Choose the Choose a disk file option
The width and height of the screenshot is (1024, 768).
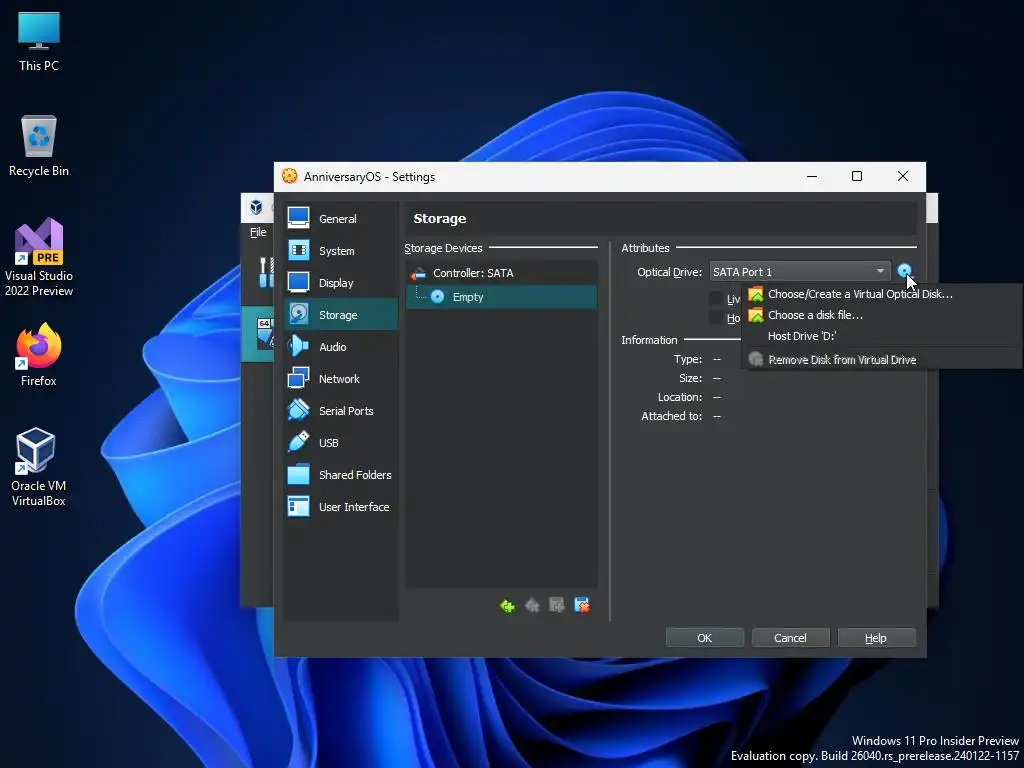[882, 315]
